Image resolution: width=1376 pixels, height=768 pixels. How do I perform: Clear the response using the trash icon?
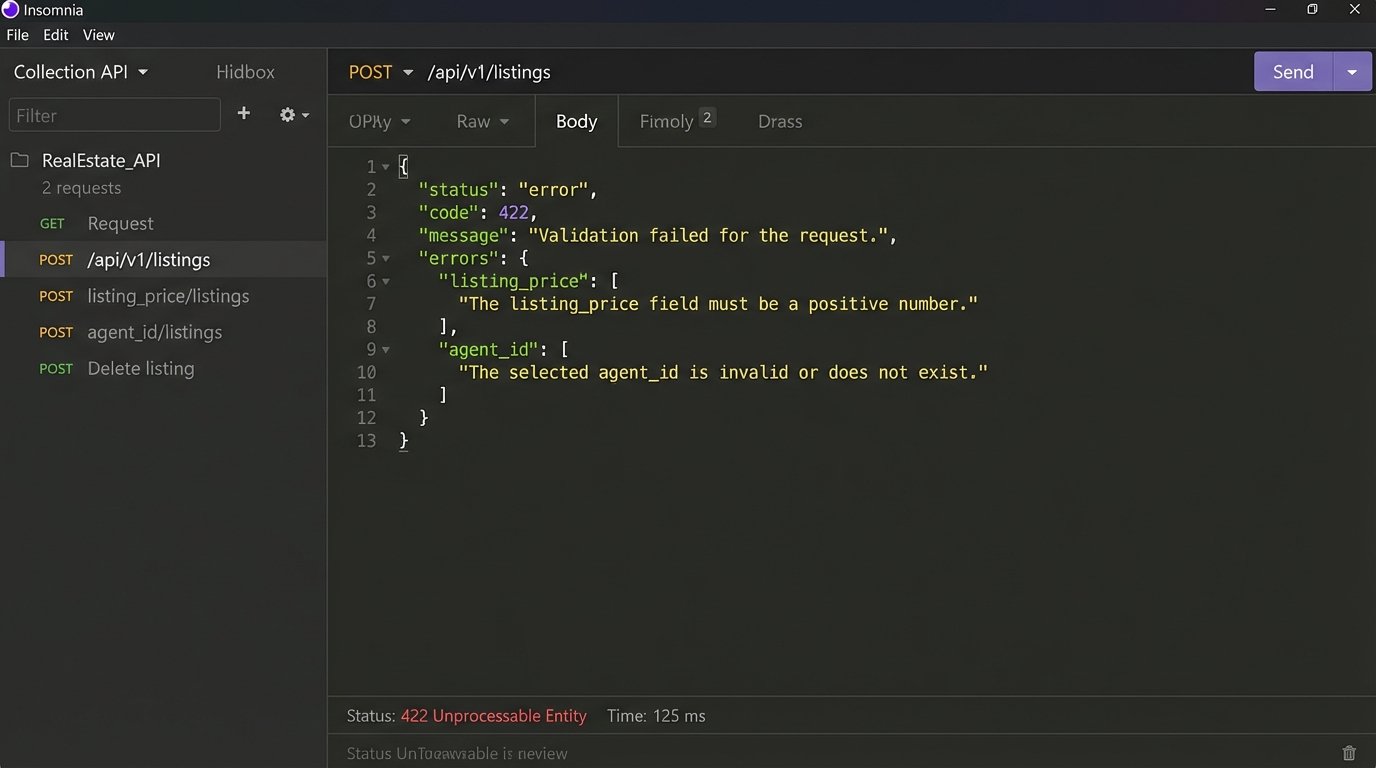pyautogui.click(x=1348, y=753)
